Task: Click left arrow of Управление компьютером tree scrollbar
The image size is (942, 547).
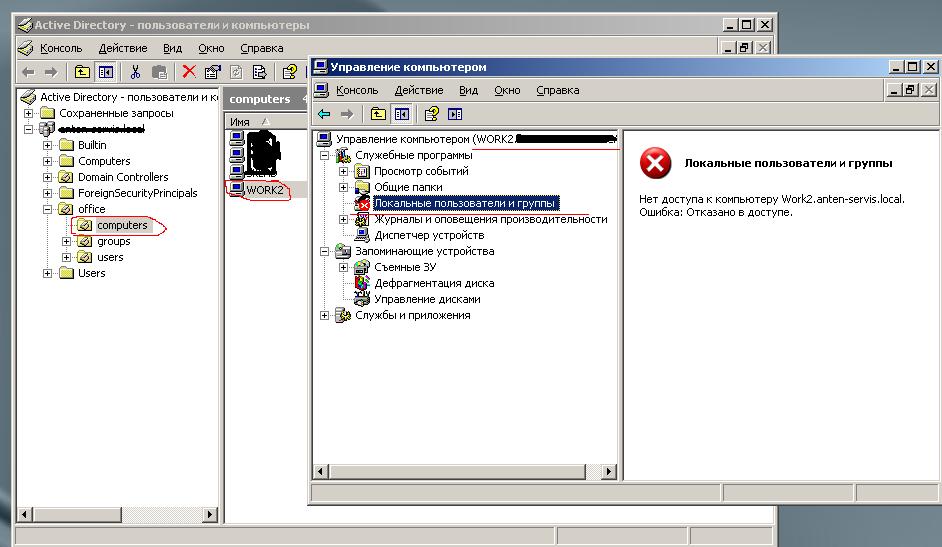Action: (x=320, y=471)
